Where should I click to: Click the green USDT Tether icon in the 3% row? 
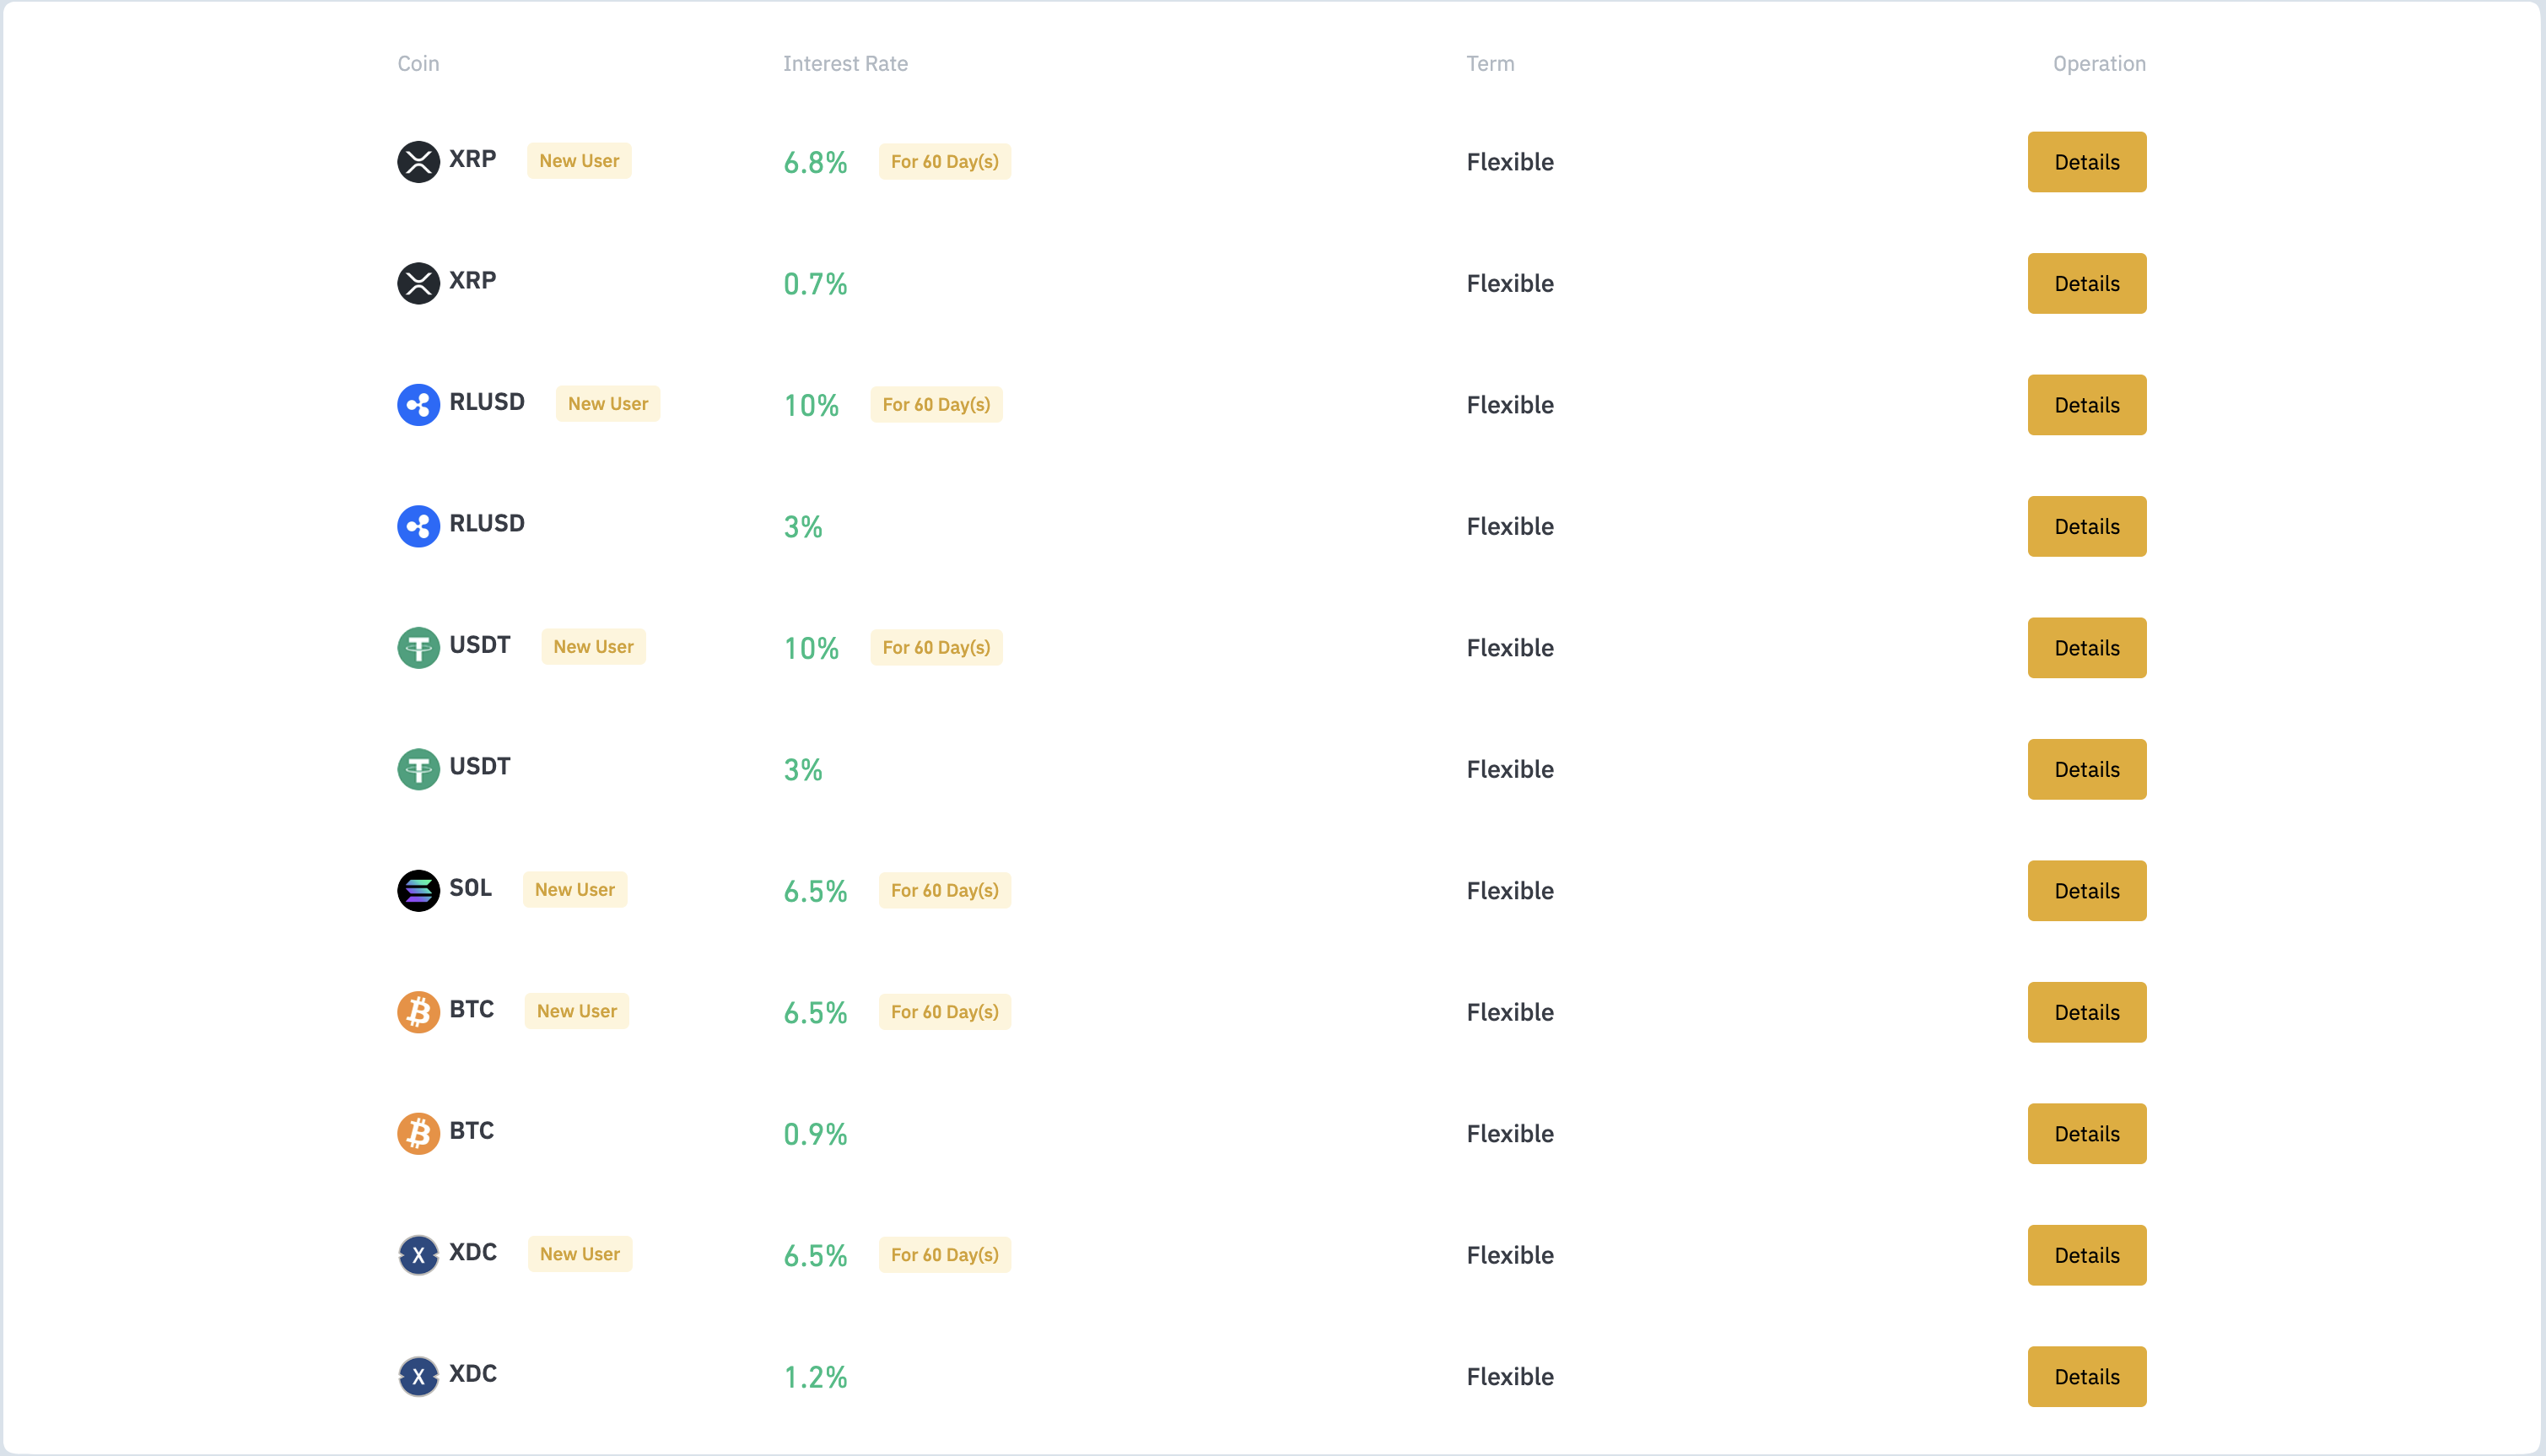pos(418,769)
